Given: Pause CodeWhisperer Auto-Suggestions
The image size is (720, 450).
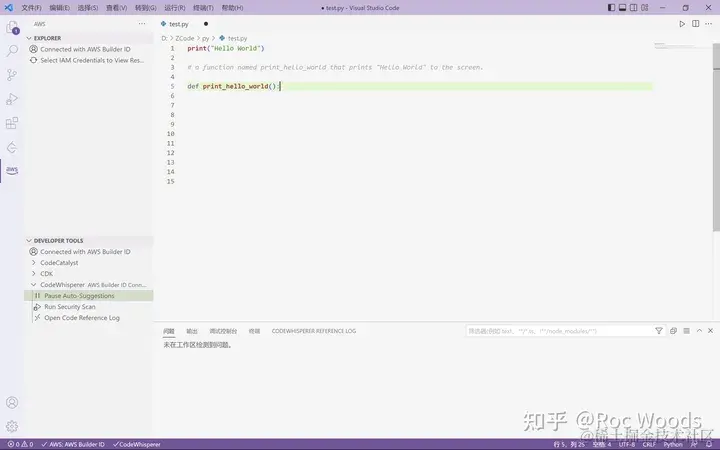Looking at the screenshot, I should [x=89, y=296].
